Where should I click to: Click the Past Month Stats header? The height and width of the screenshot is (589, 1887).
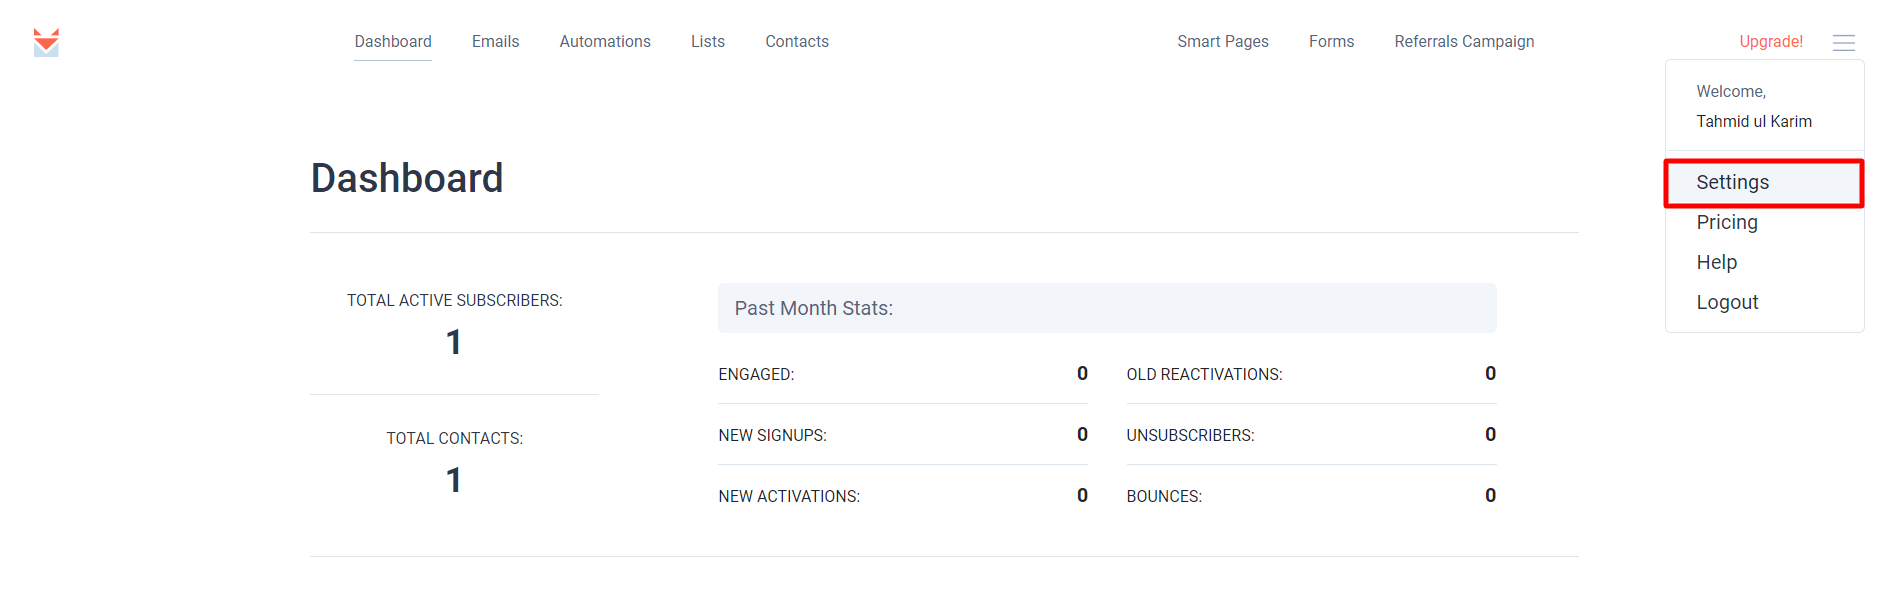click(1107, 308)
